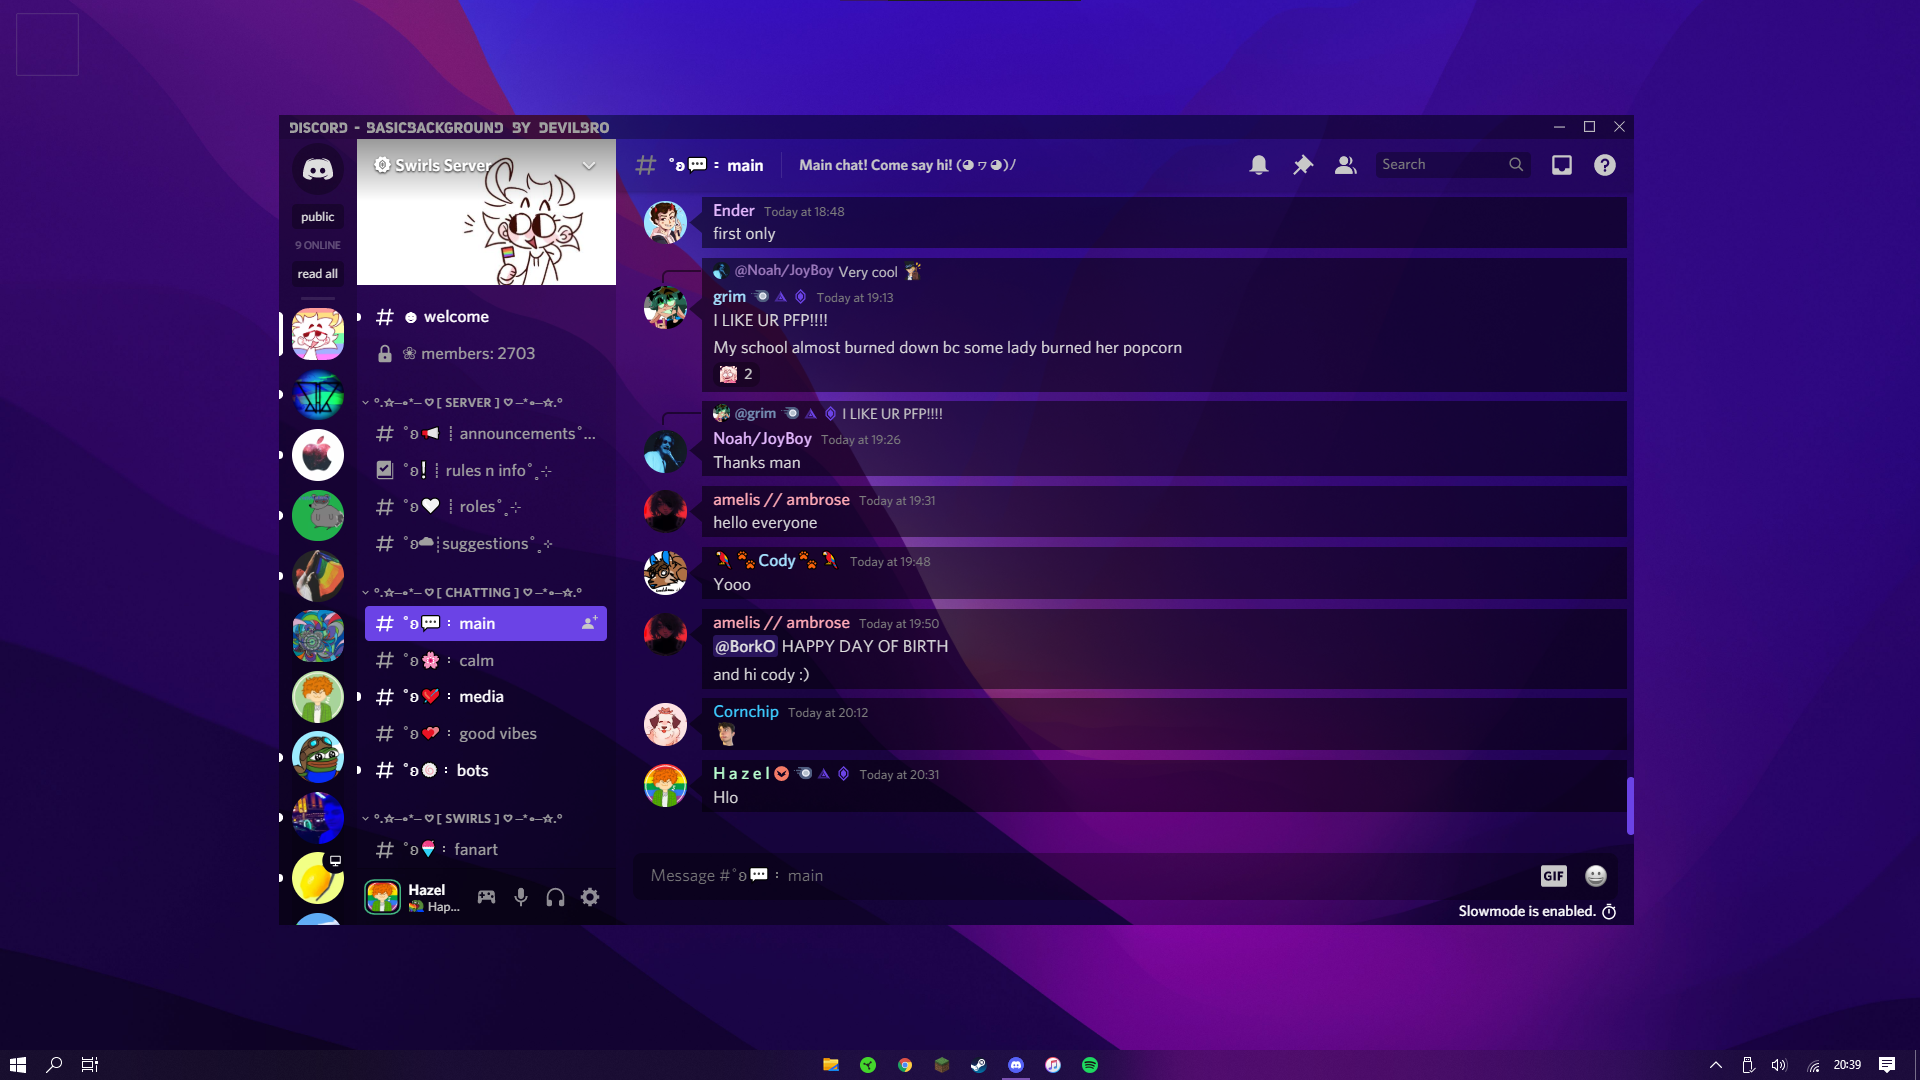Select the yellow balloon server icon
1920x1080 pixels.
coord(318,878)
